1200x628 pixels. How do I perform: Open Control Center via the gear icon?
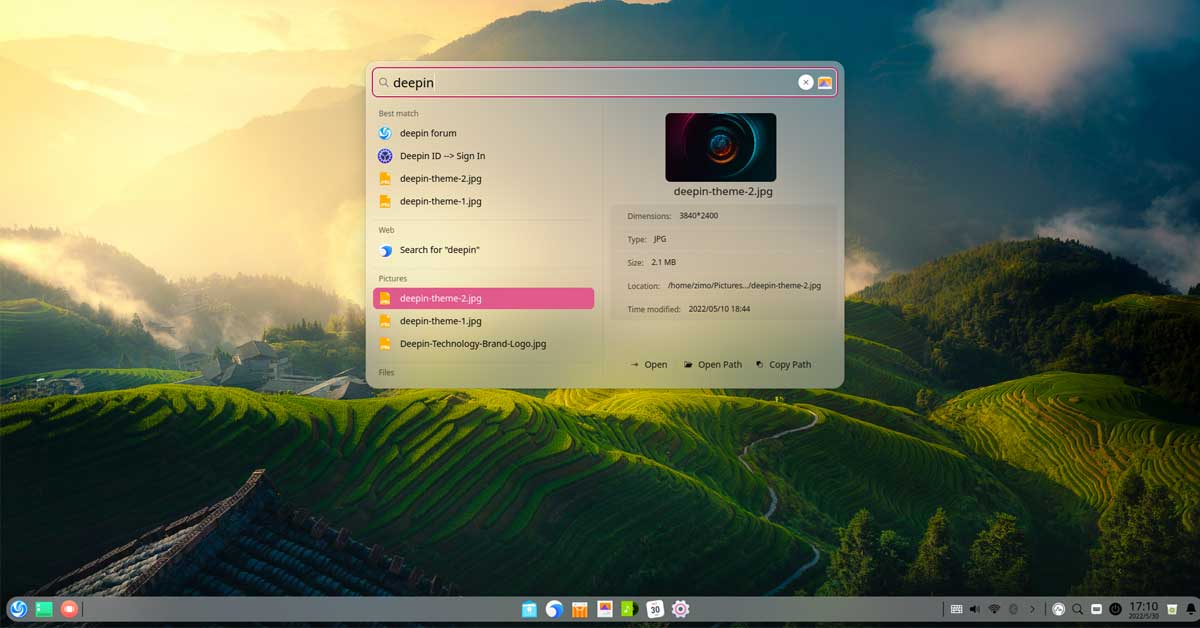[x=680, y=609]
